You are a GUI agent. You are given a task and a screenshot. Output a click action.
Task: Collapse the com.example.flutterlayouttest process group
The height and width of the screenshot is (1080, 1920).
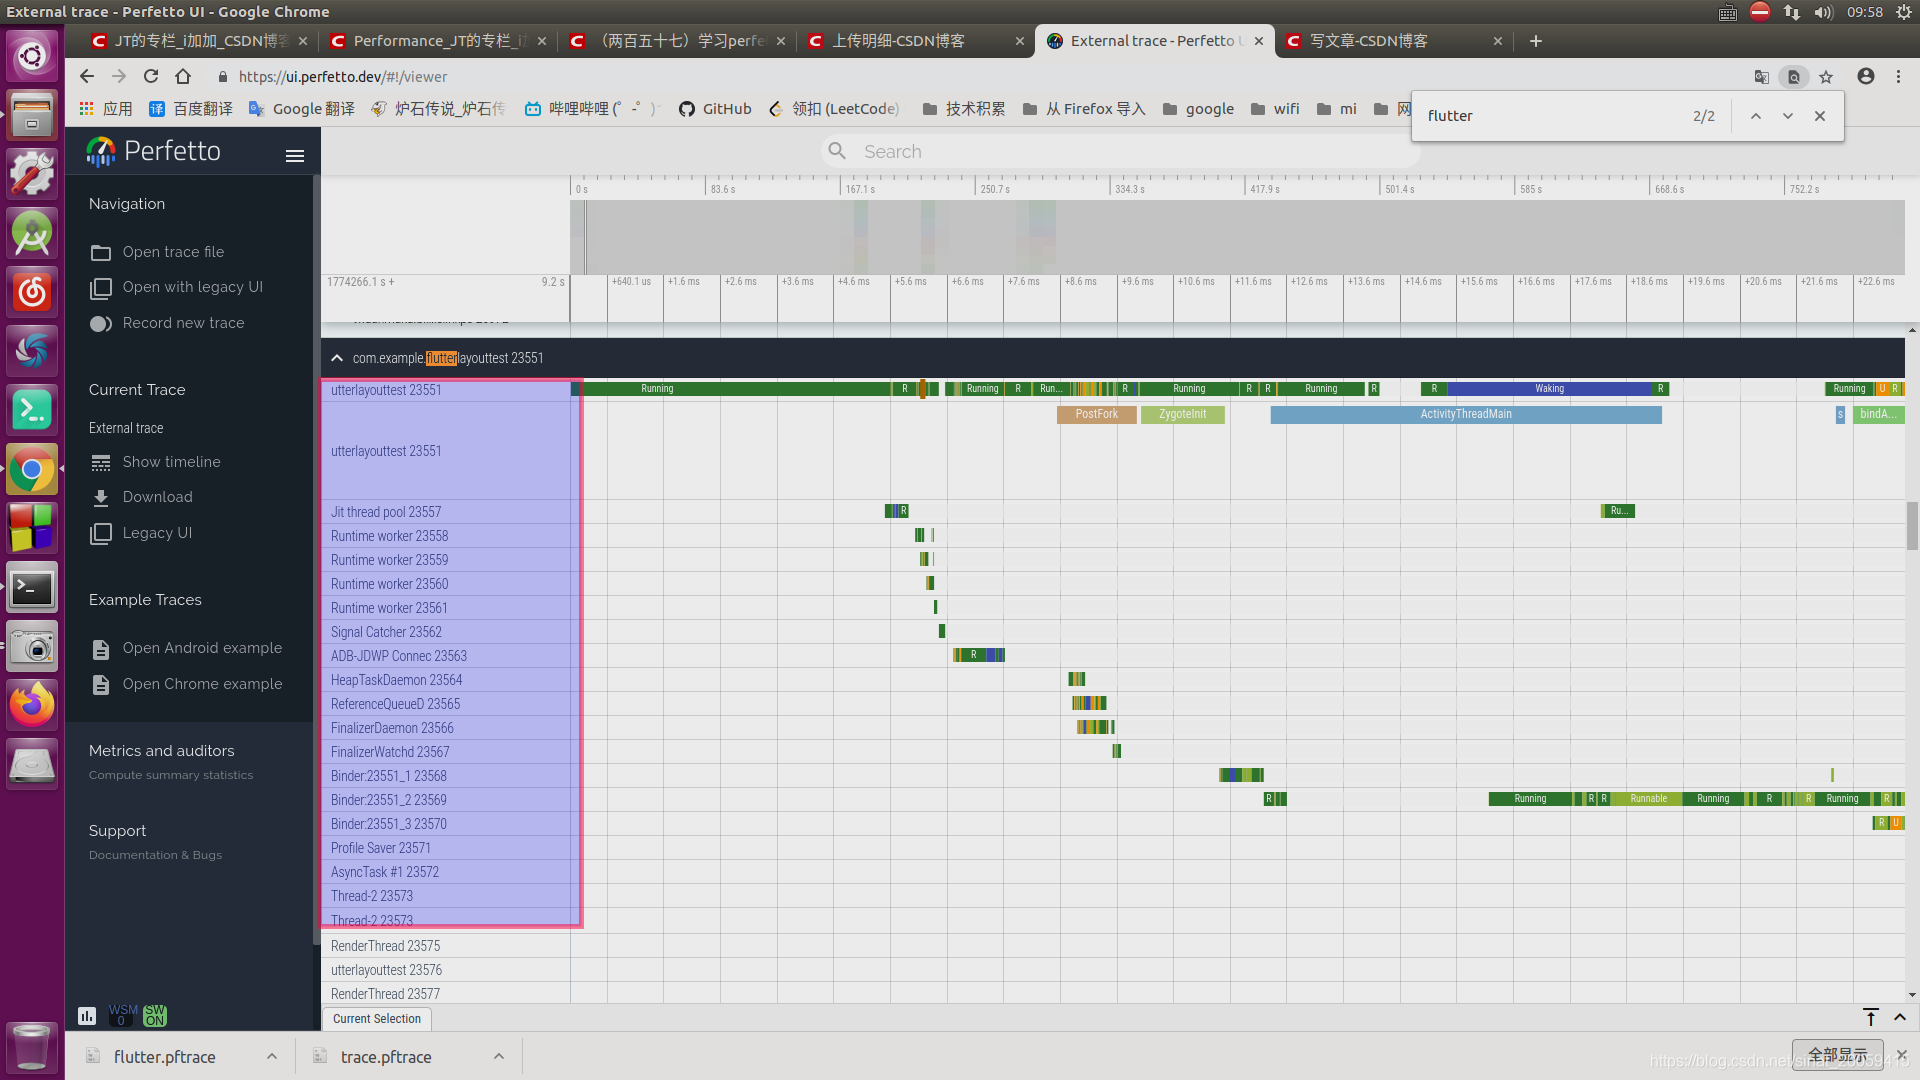[337, 358]
